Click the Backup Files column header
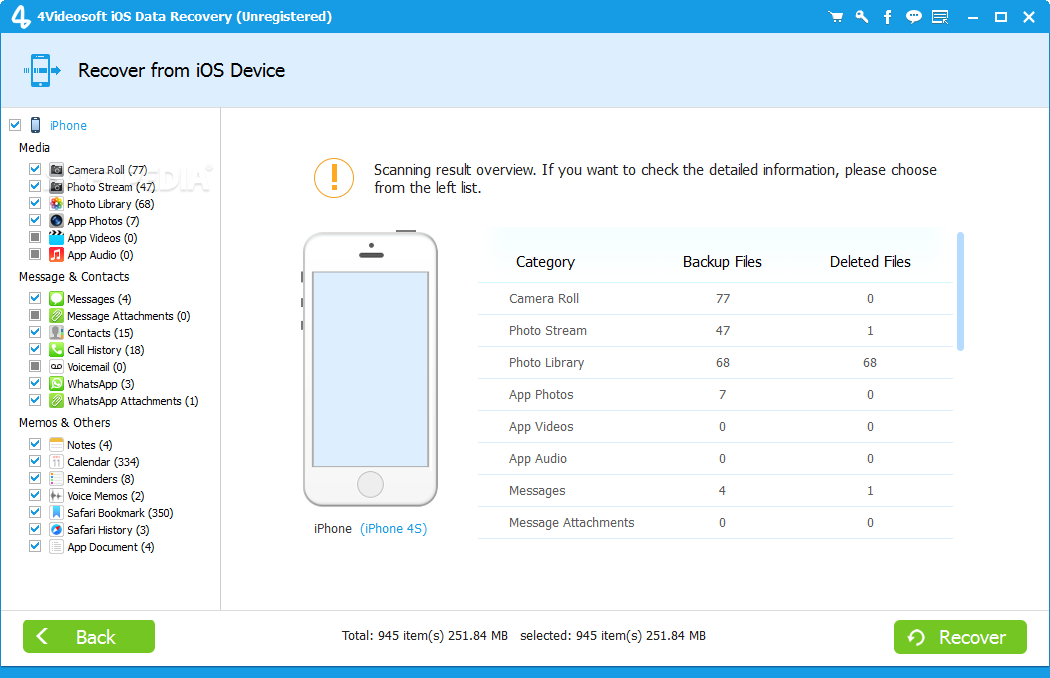Screen dimensions: 1050x678 tap(722, 262)
